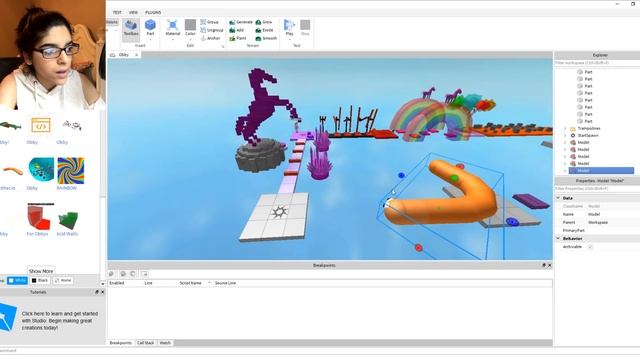Group the selected objects
This screenshot has height=360, width=640.
coord(210,22)
